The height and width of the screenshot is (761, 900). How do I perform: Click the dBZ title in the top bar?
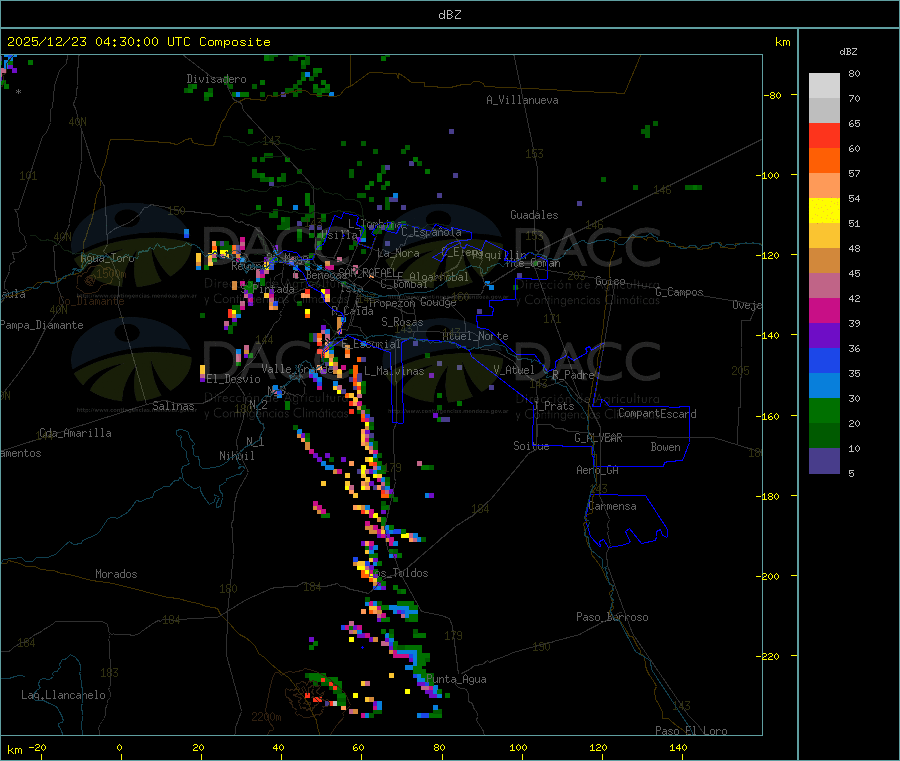(x=449, y=15)
